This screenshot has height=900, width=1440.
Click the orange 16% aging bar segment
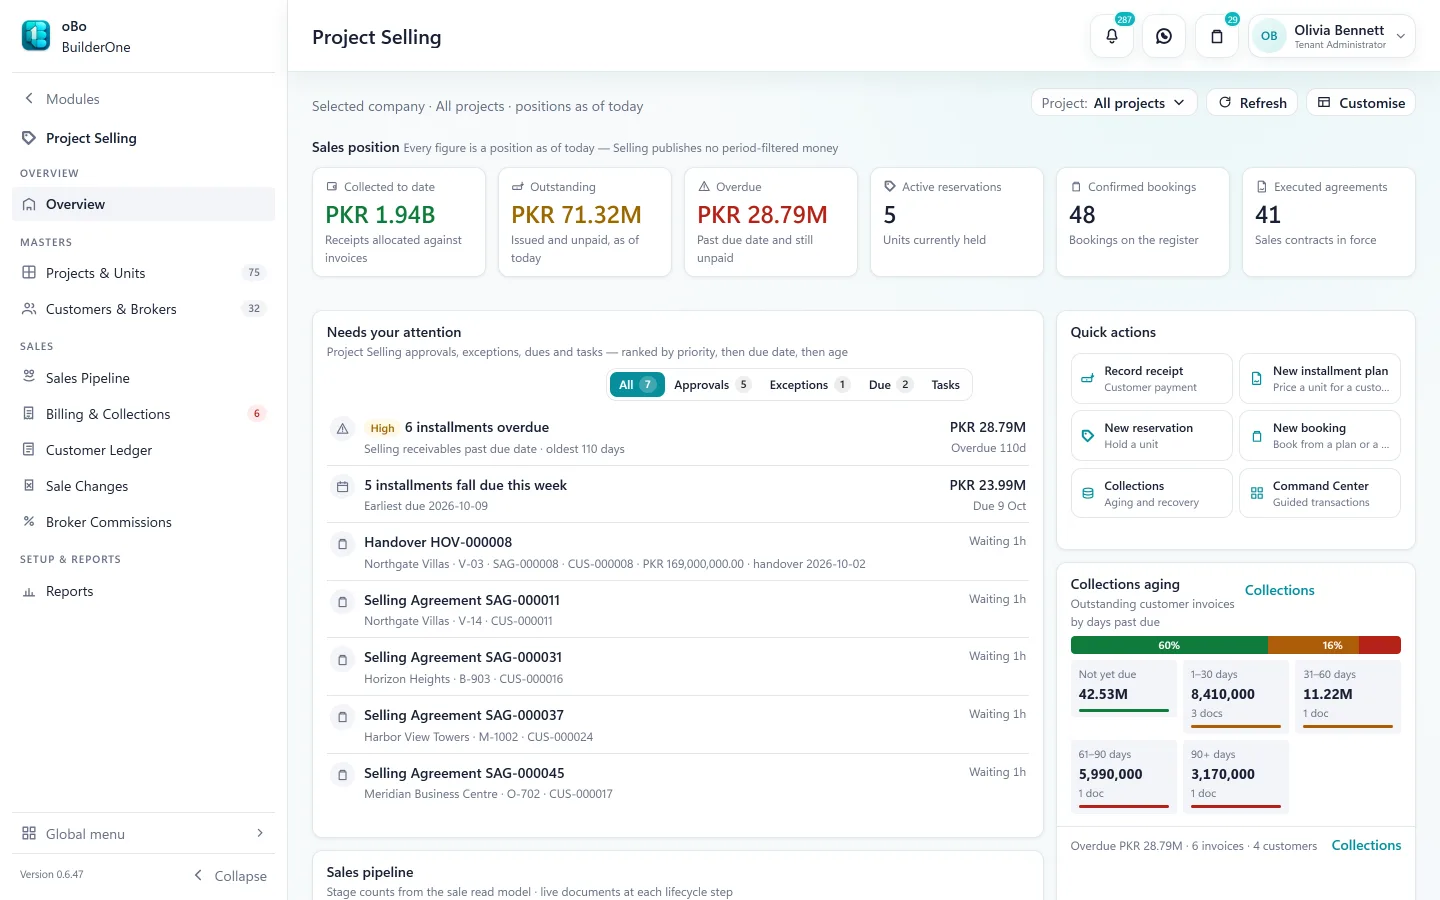tap(1313, 645)
